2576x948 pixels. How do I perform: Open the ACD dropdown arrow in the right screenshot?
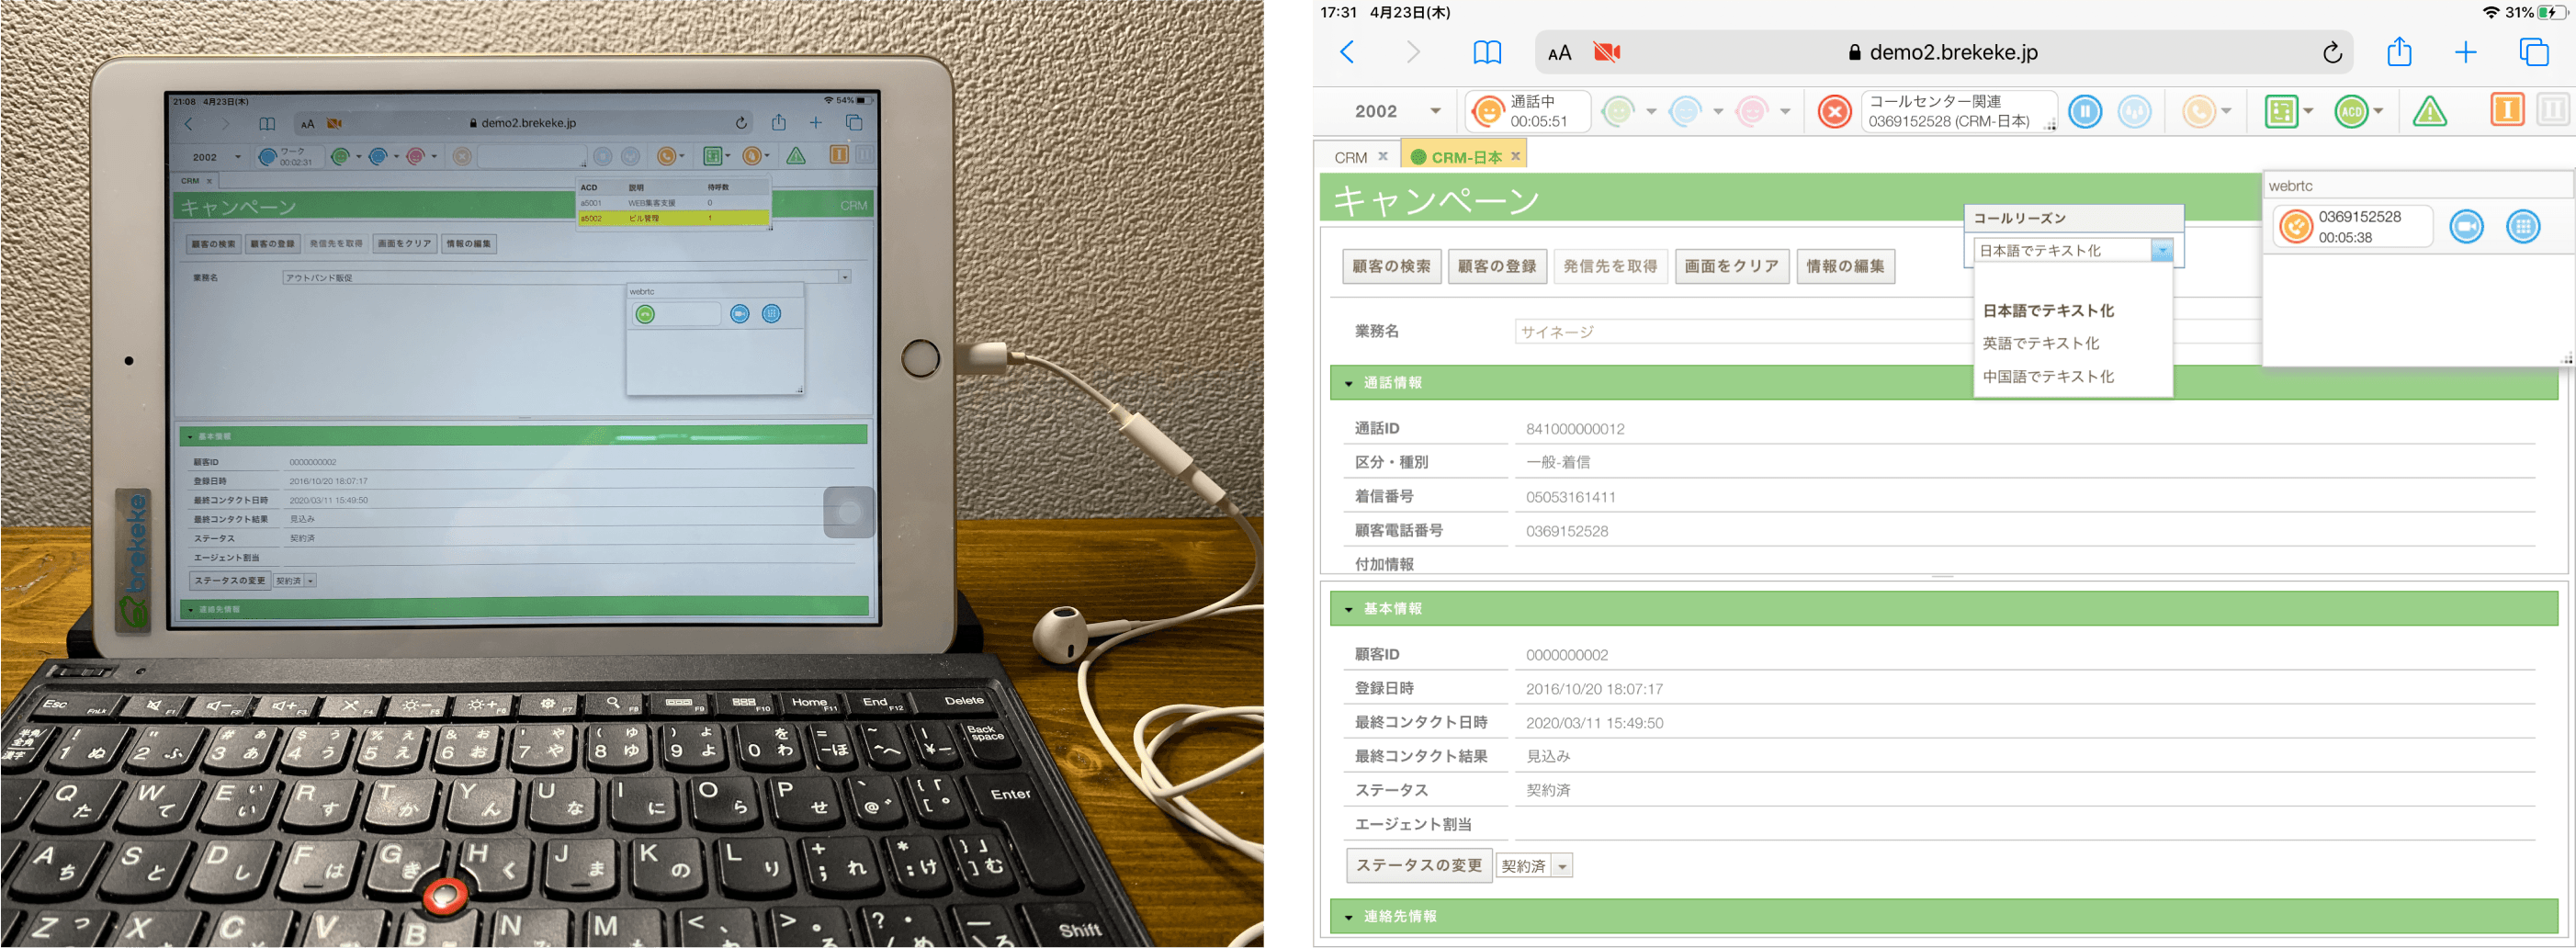click(x=2378, y=111)
